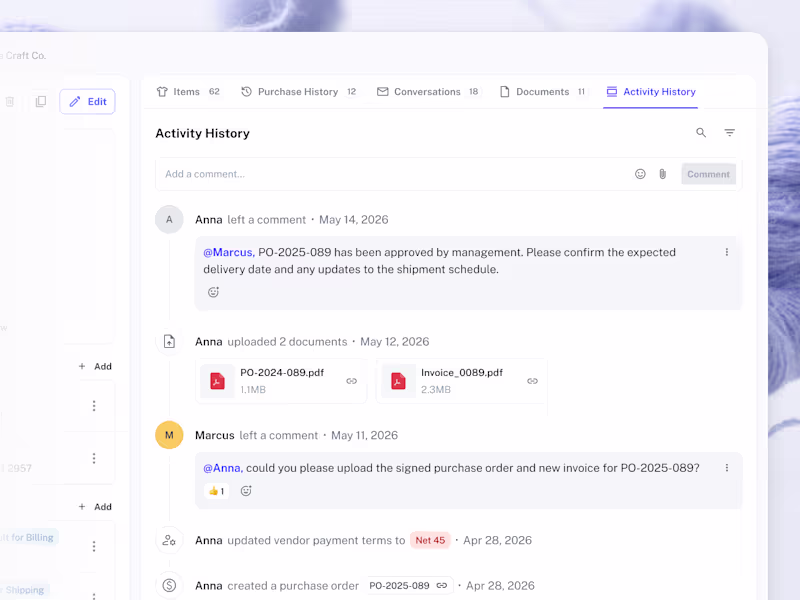Click the trash icon left of Edit
Screen dimensions: 800x600
(10, 102)
